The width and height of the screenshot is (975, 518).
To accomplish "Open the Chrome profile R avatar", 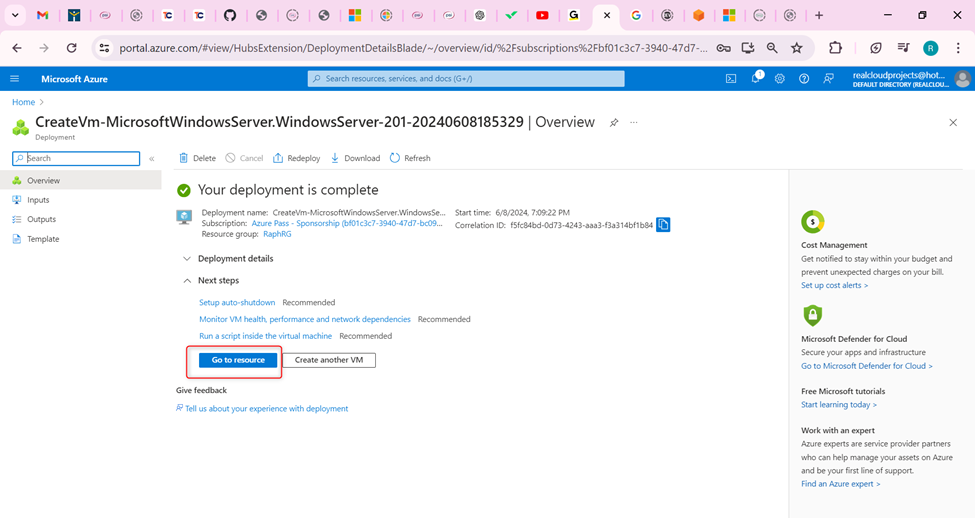I will point(930,48).
